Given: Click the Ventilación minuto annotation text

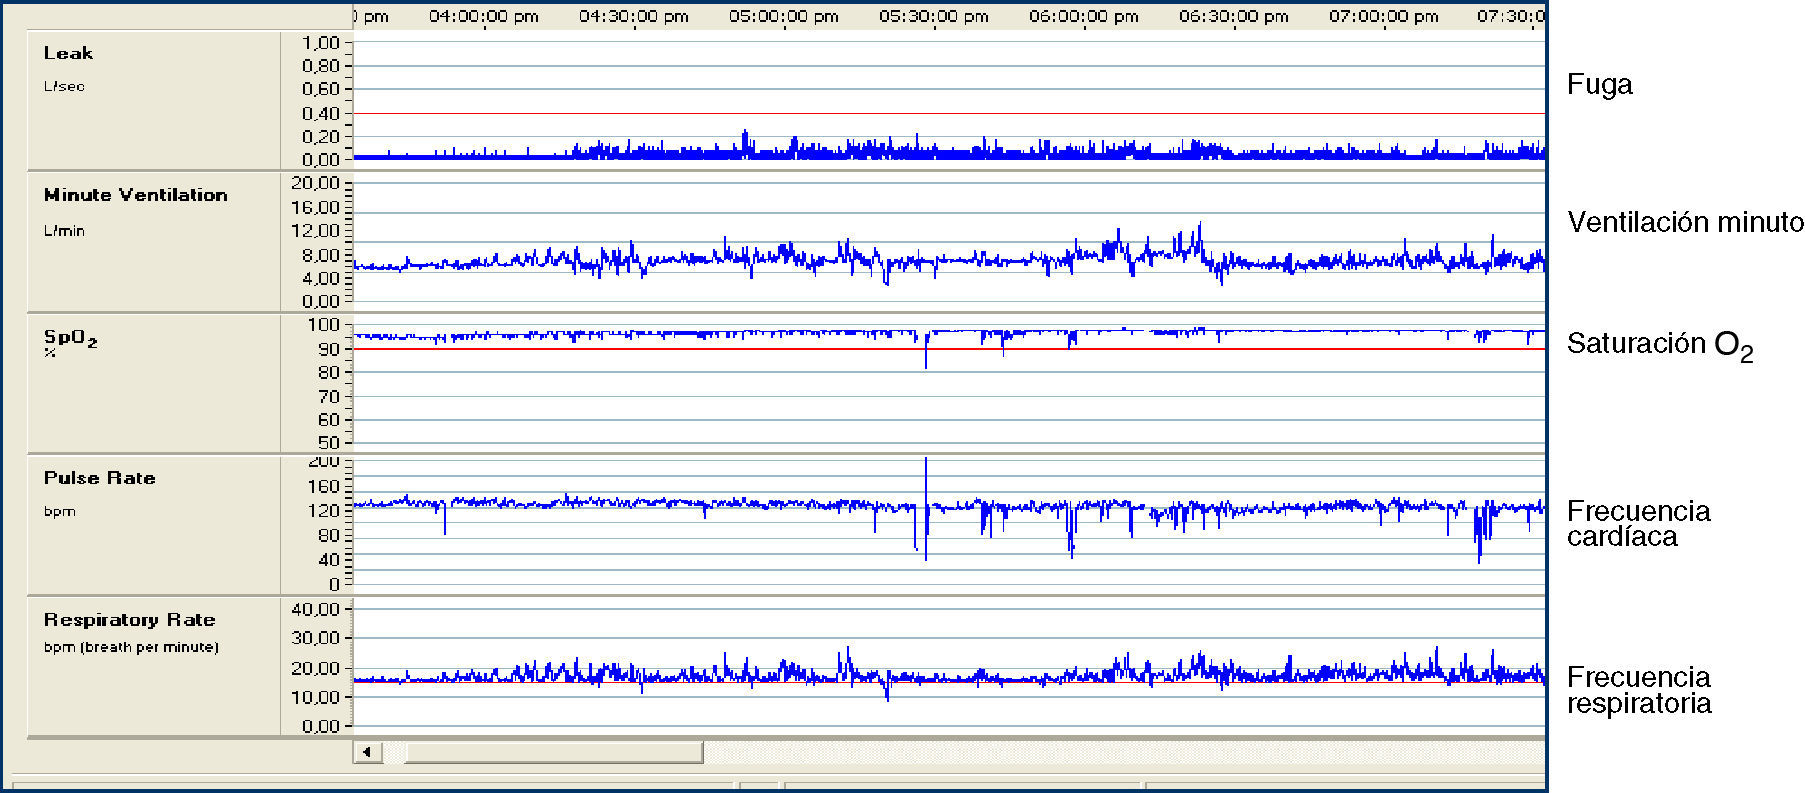Looking at the screenshot, I should [1685, 222].
